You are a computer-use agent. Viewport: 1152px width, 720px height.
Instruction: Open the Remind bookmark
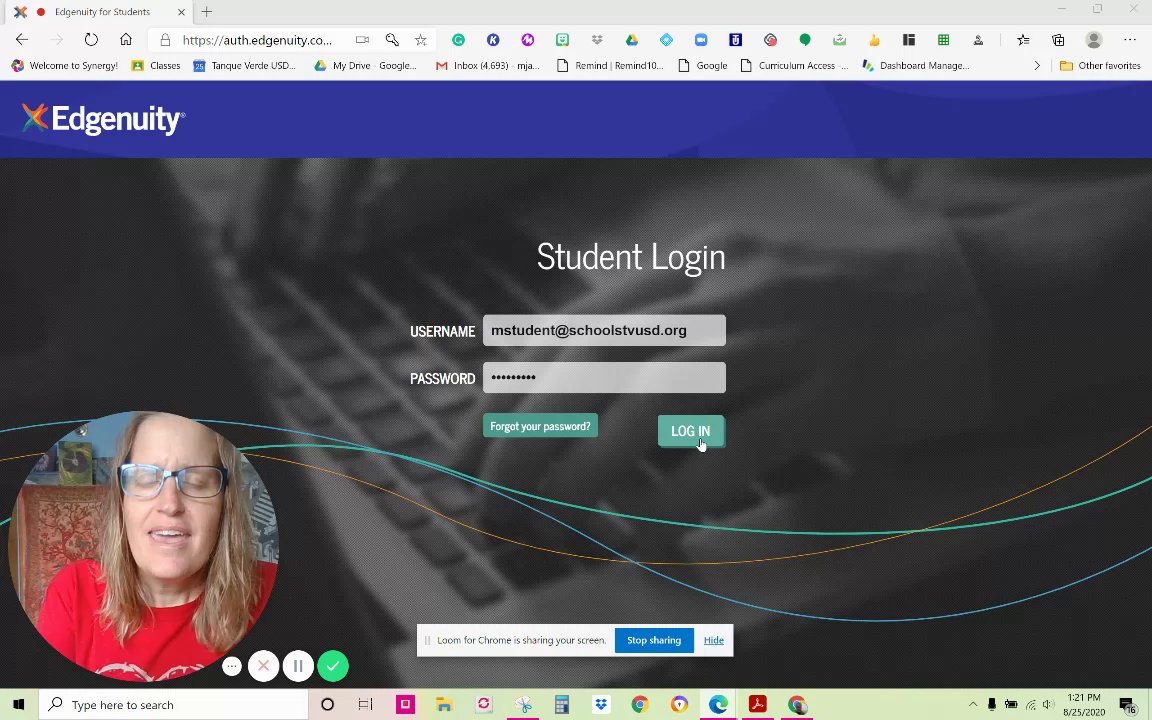[x=610, y=65]
